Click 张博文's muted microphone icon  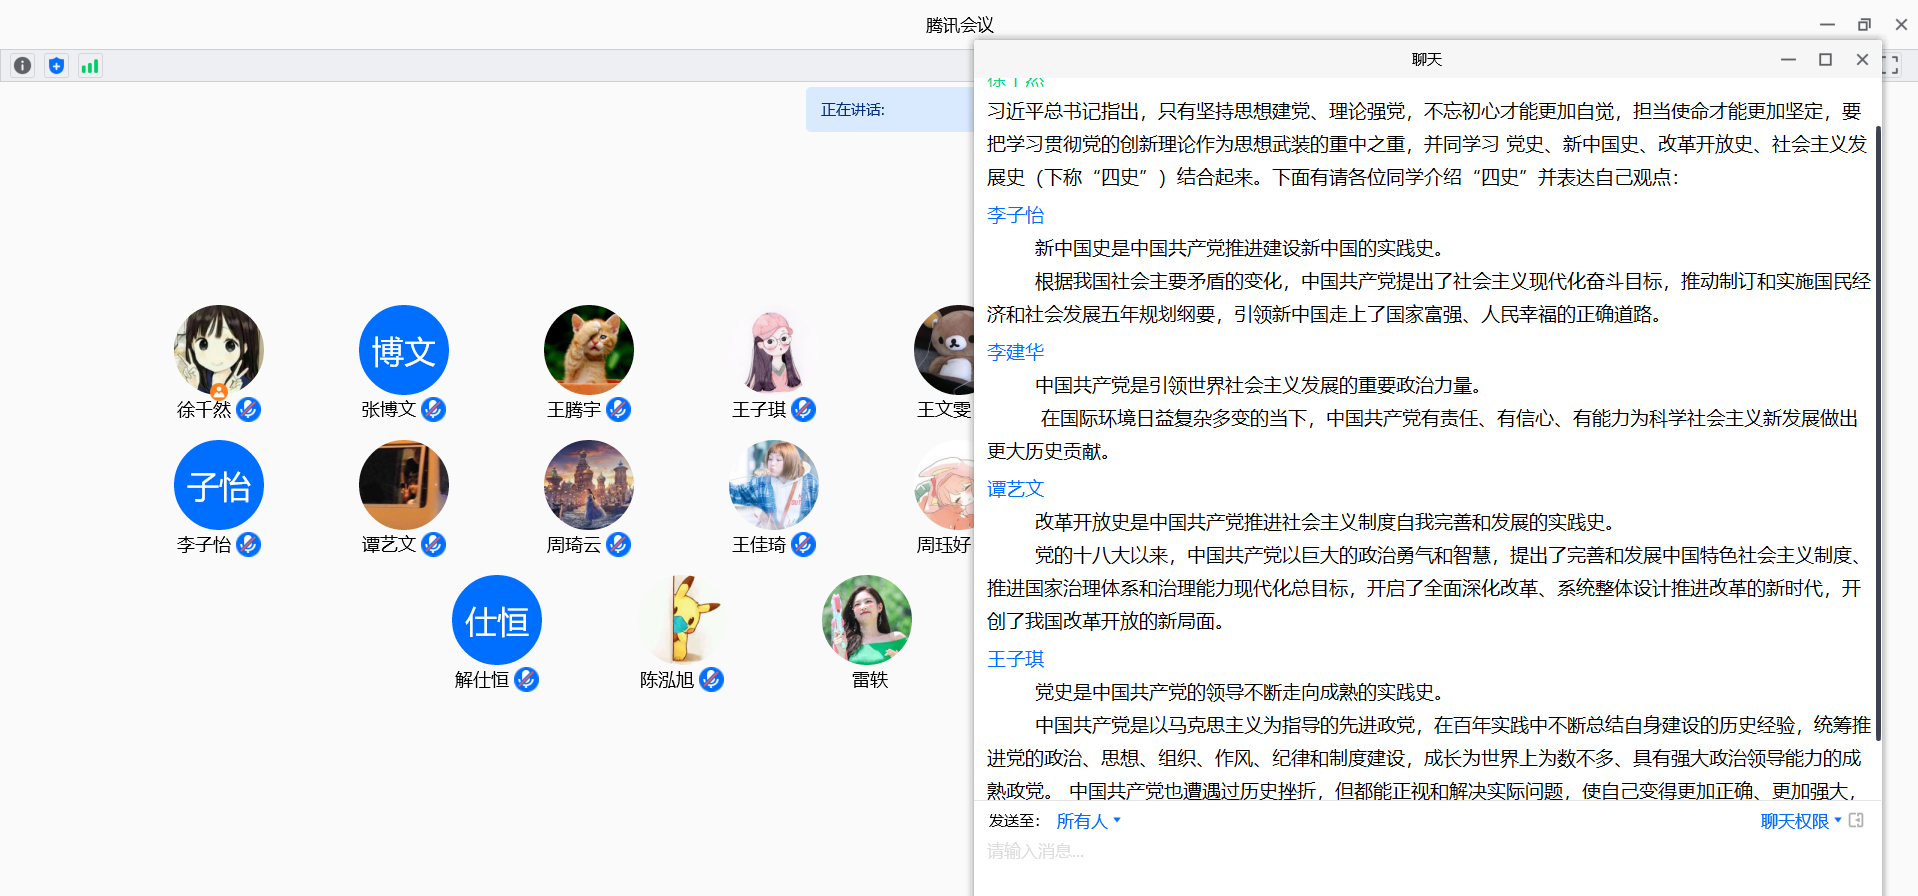(x=434, y=409)
